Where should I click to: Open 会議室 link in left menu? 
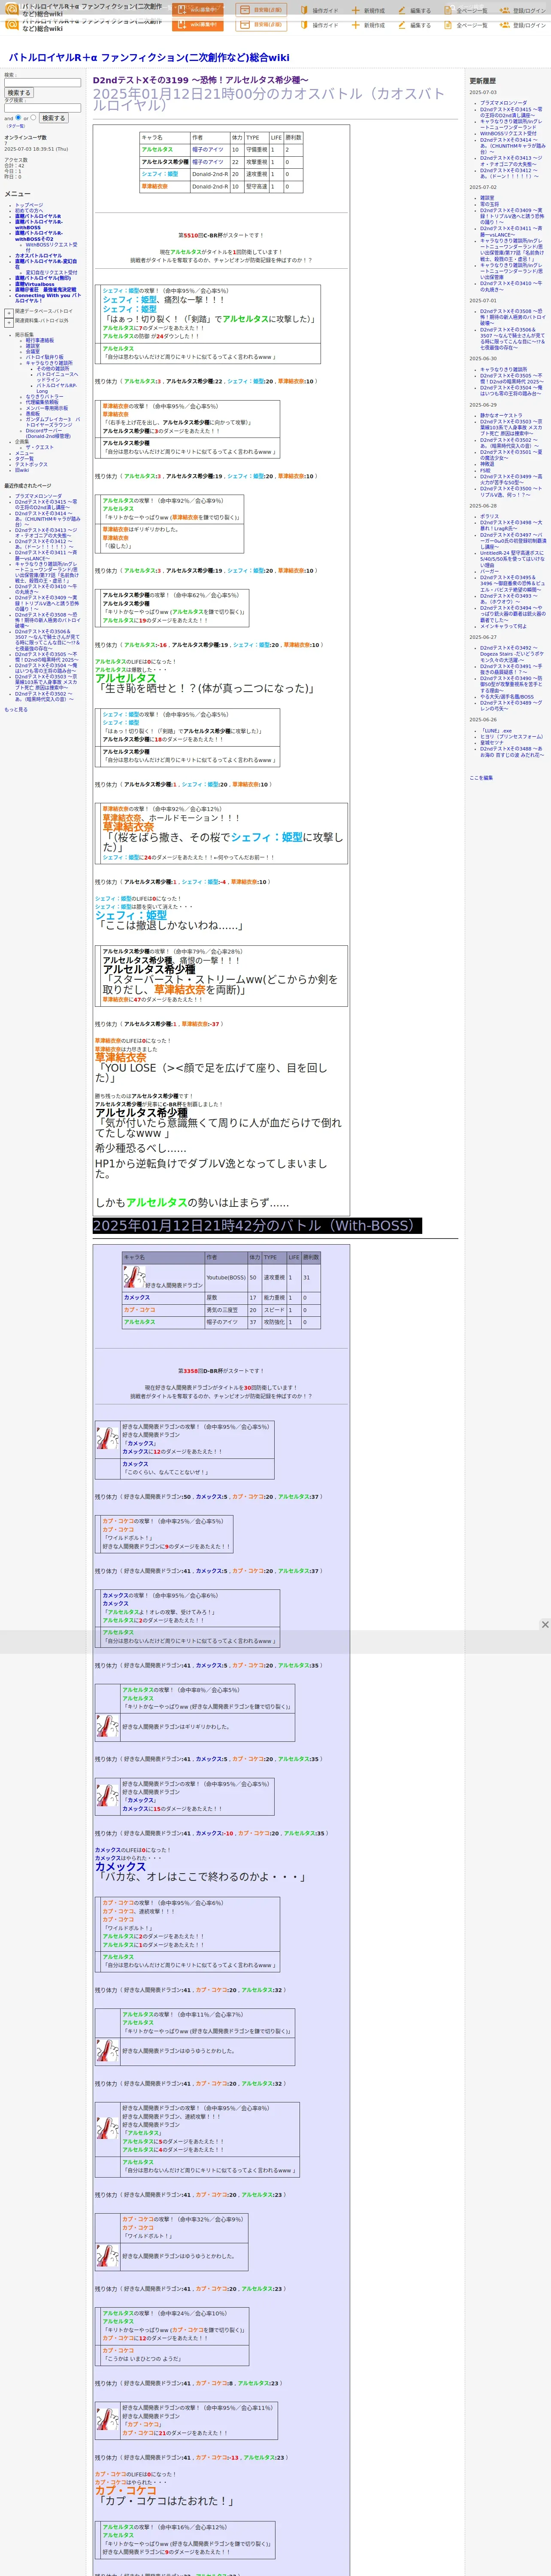(33, 351)
